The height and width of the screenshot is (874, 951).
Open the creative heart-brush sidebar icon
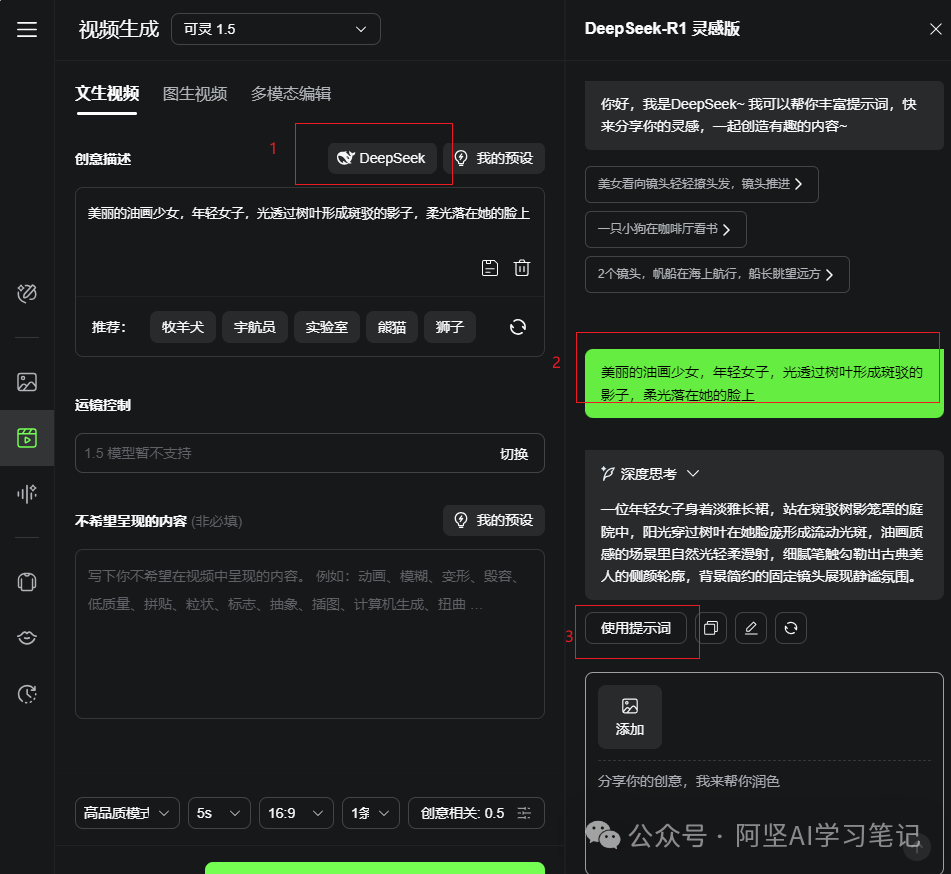(x=27, y=294)
